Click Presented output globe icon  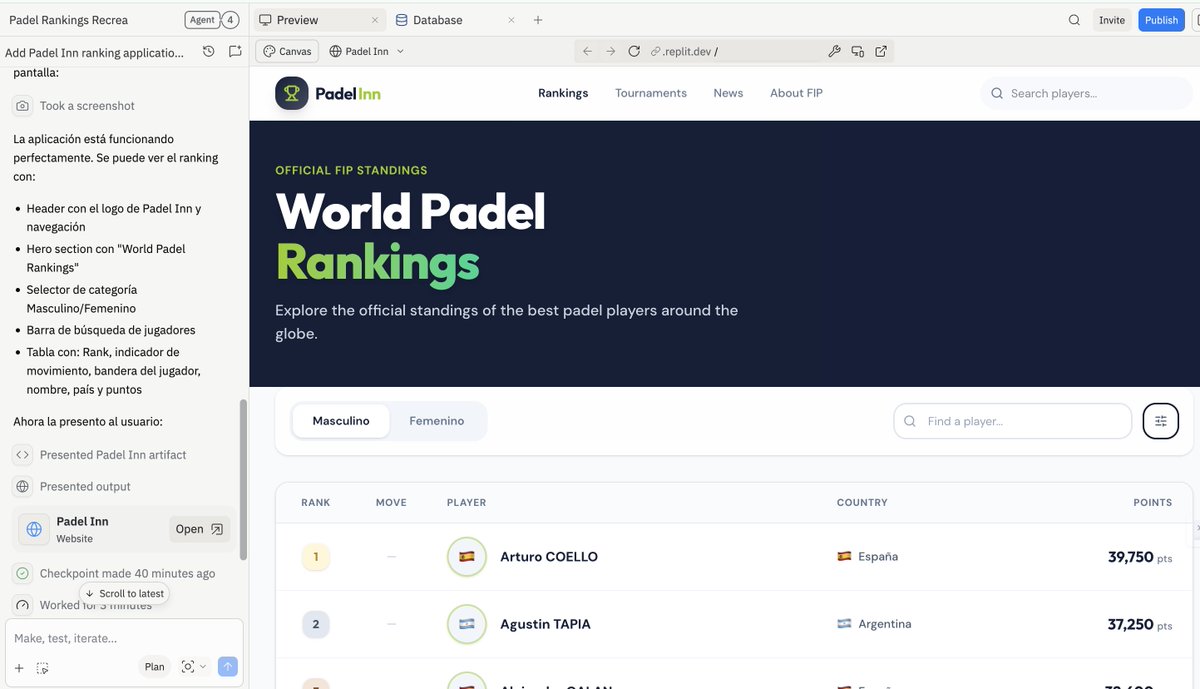pos(22,487)
